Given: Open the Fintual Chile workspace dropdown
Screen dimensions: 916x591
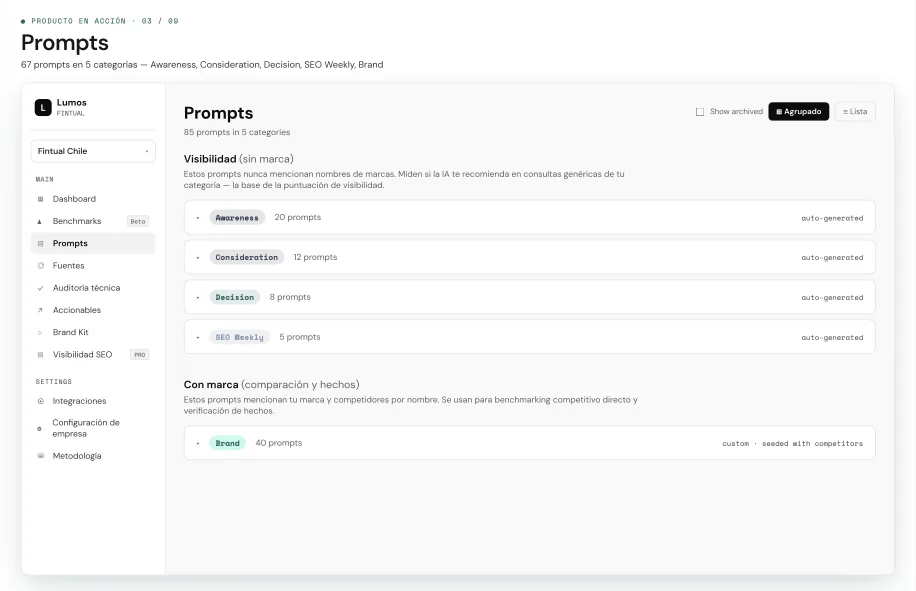Looking at the screenshot, I should (93, 151).
